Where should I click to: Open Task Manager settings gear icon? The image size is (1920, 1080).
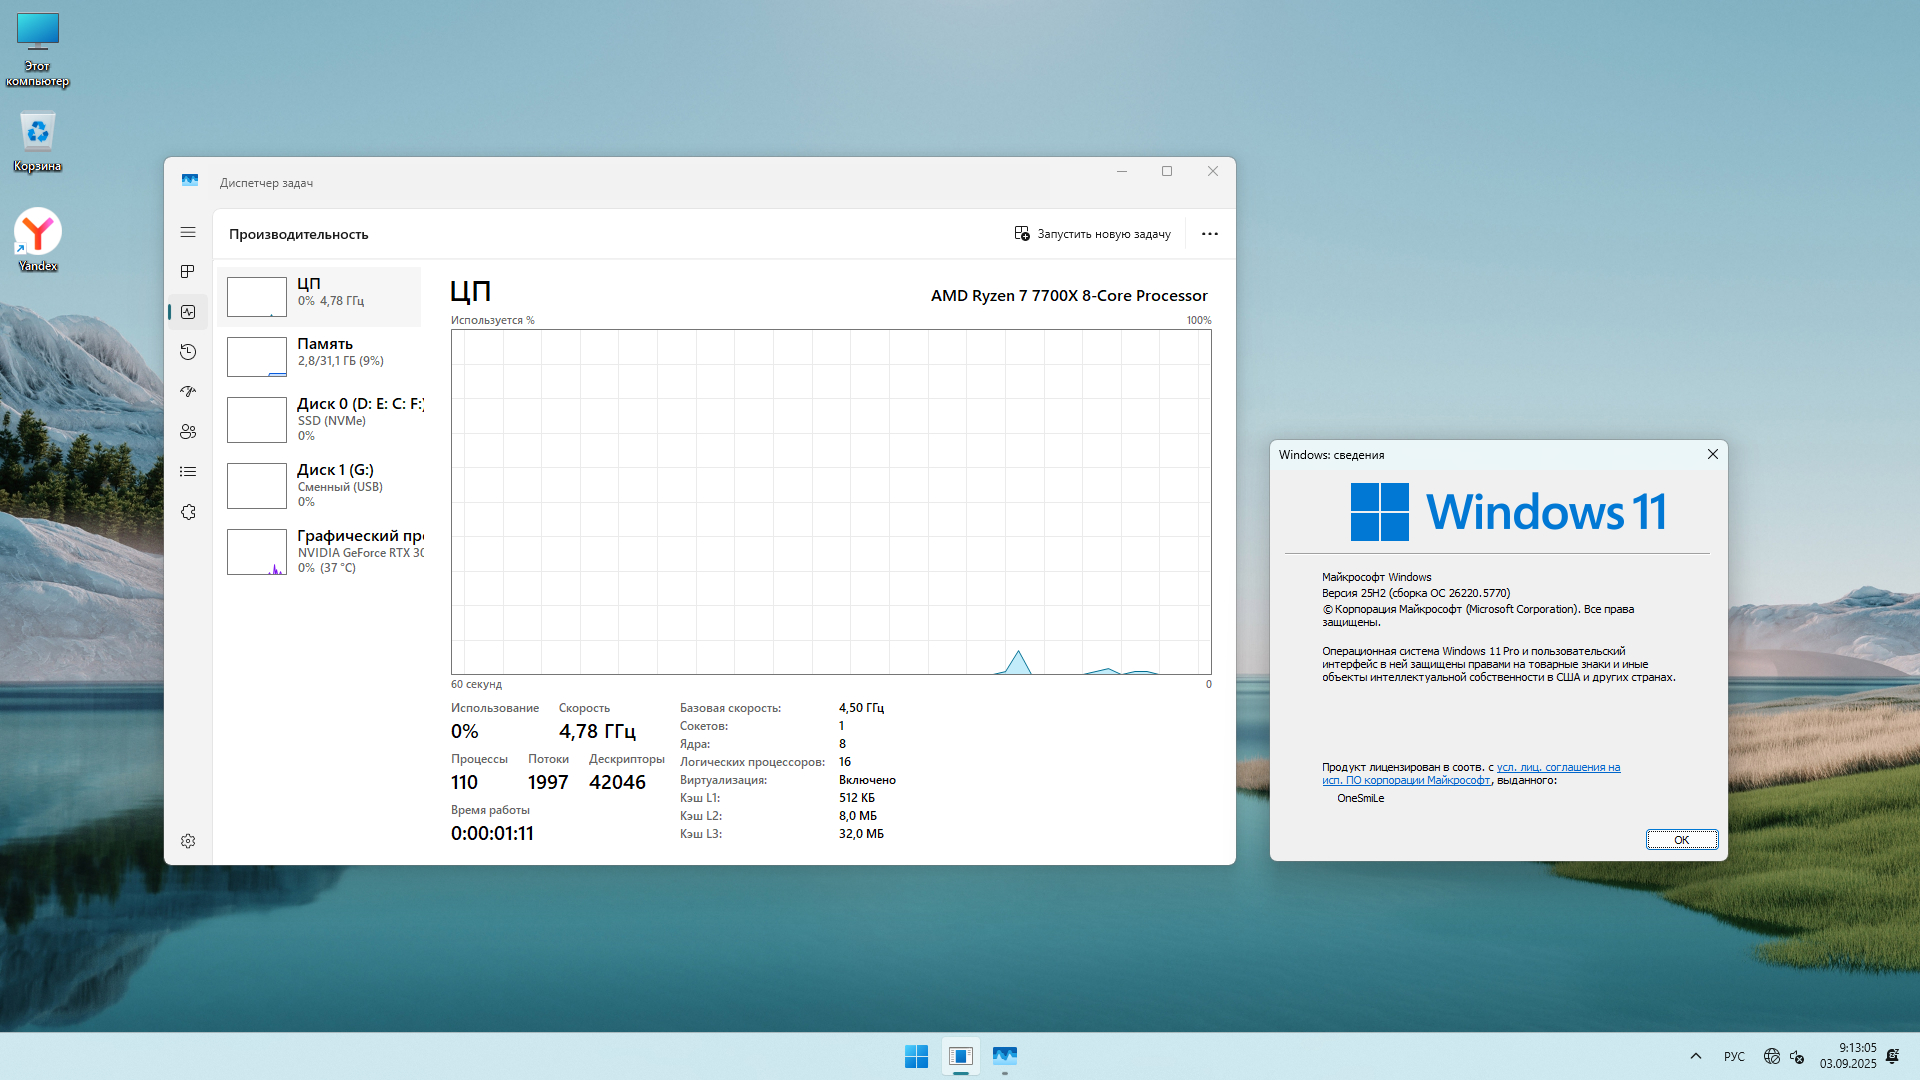click(x=188, y=841)
